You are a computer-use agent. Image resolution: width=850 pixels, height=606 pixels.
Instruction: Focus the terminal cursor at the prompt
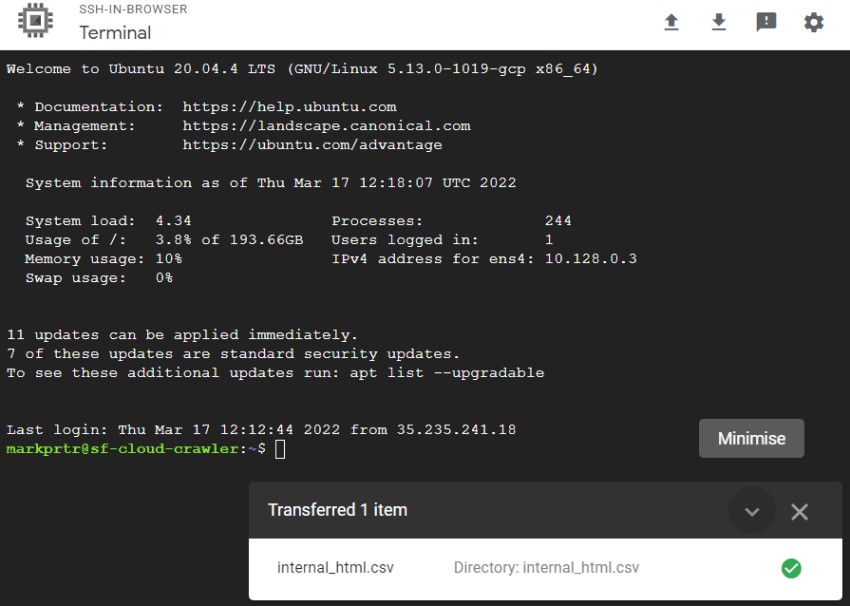coord(280,449)
